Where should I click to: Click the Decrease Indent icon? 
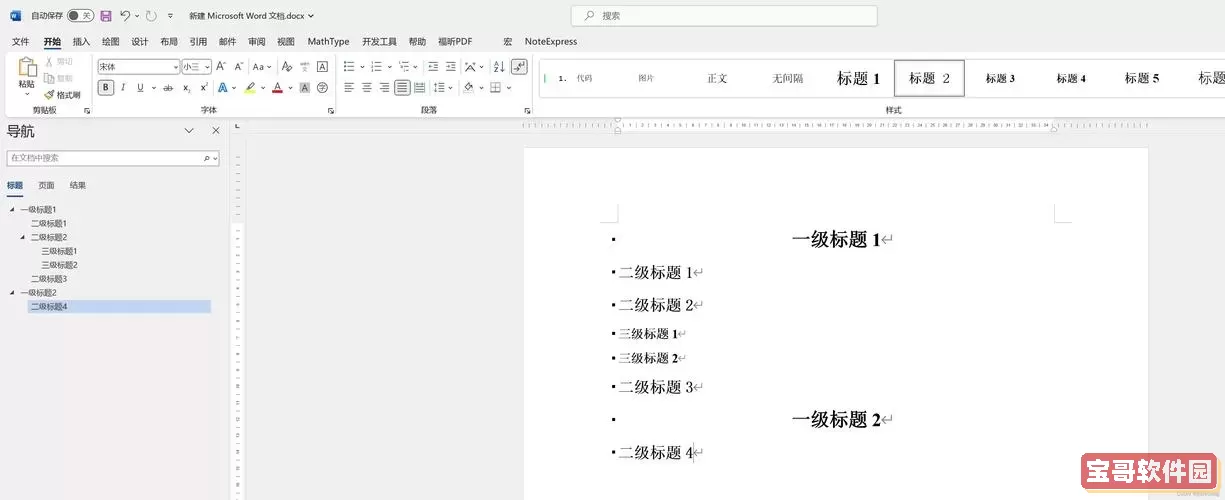(433, 67)
